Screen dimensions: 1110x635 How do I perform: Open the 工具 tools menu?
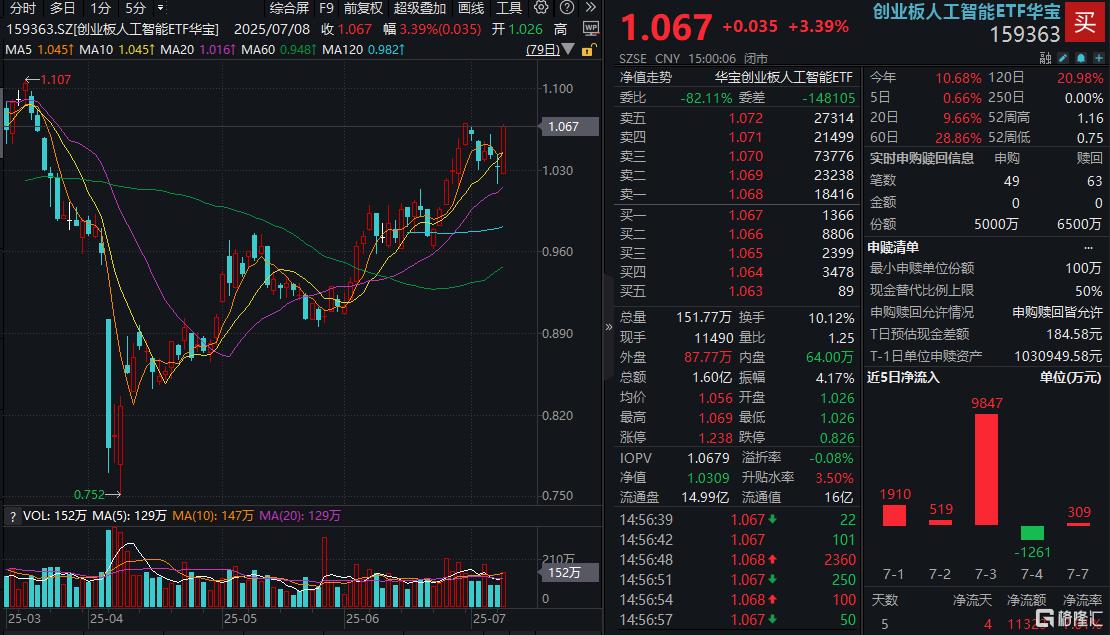[508, 8]
